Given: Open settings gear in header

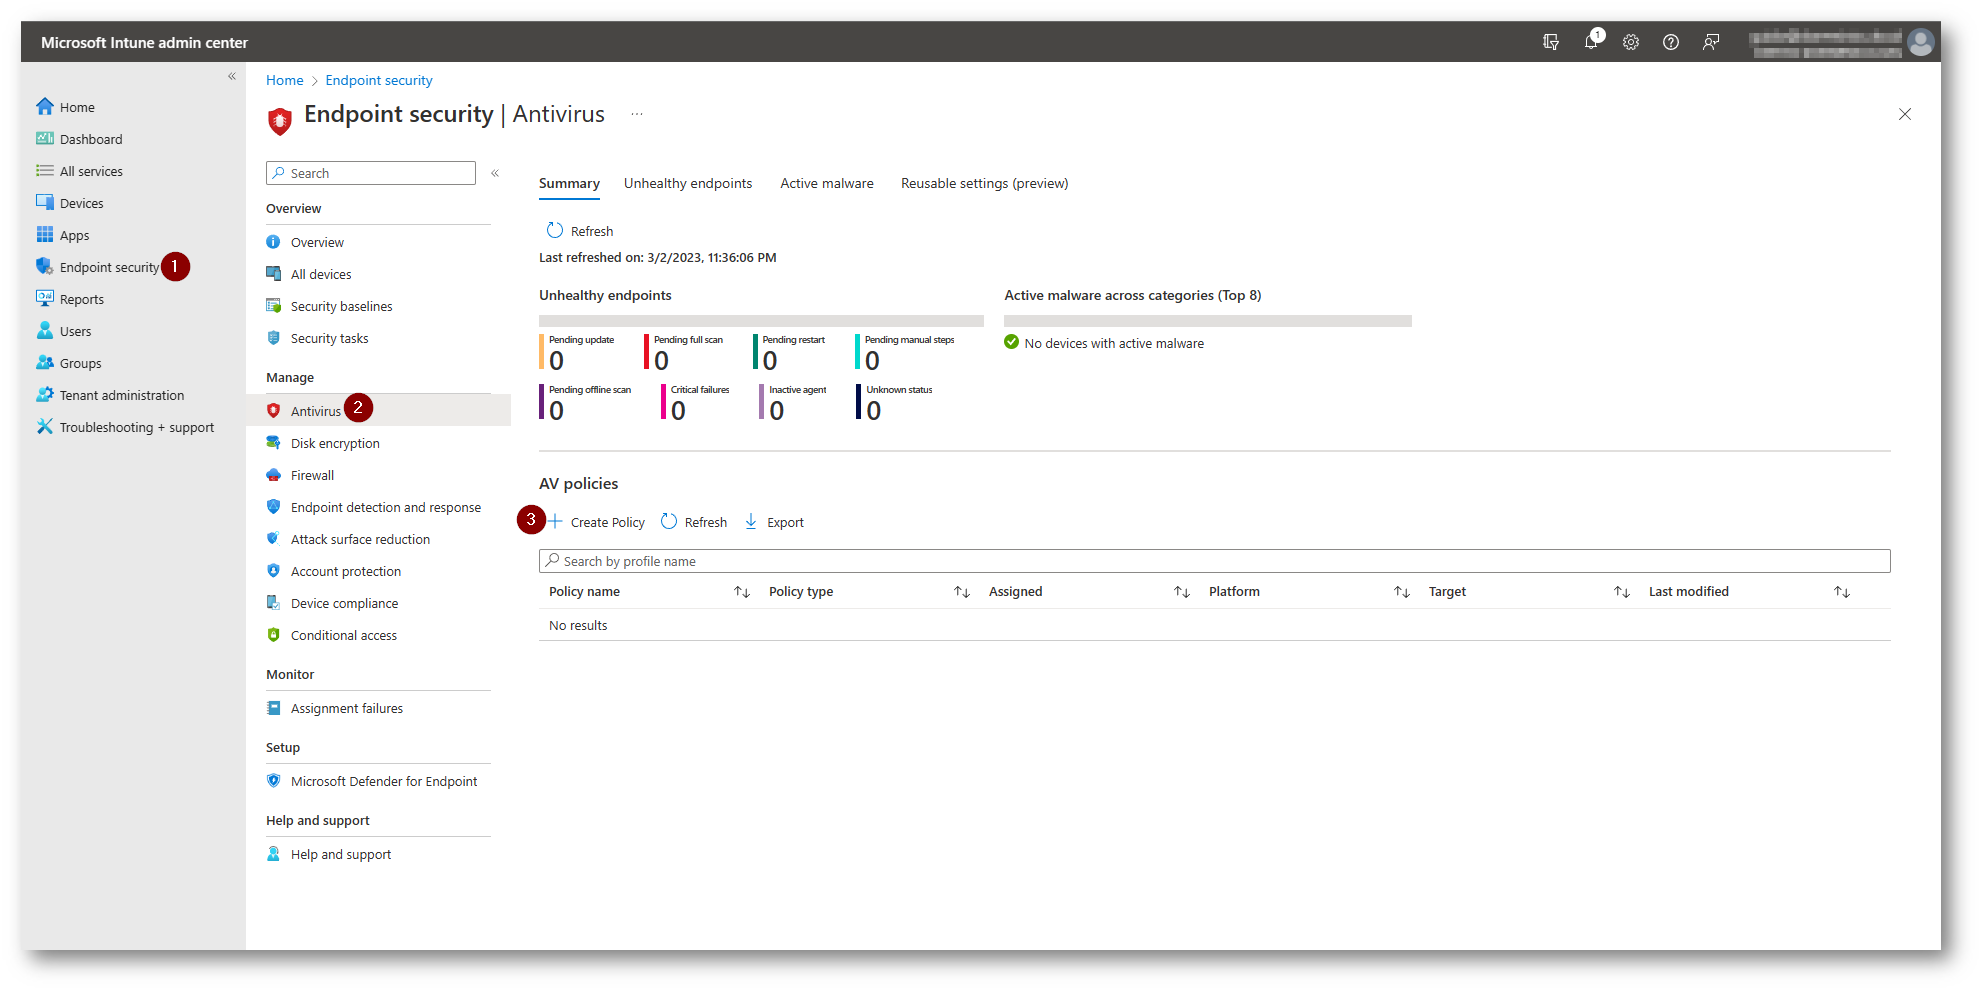Looking at the screenshot, I should (x=1631, y=42).
